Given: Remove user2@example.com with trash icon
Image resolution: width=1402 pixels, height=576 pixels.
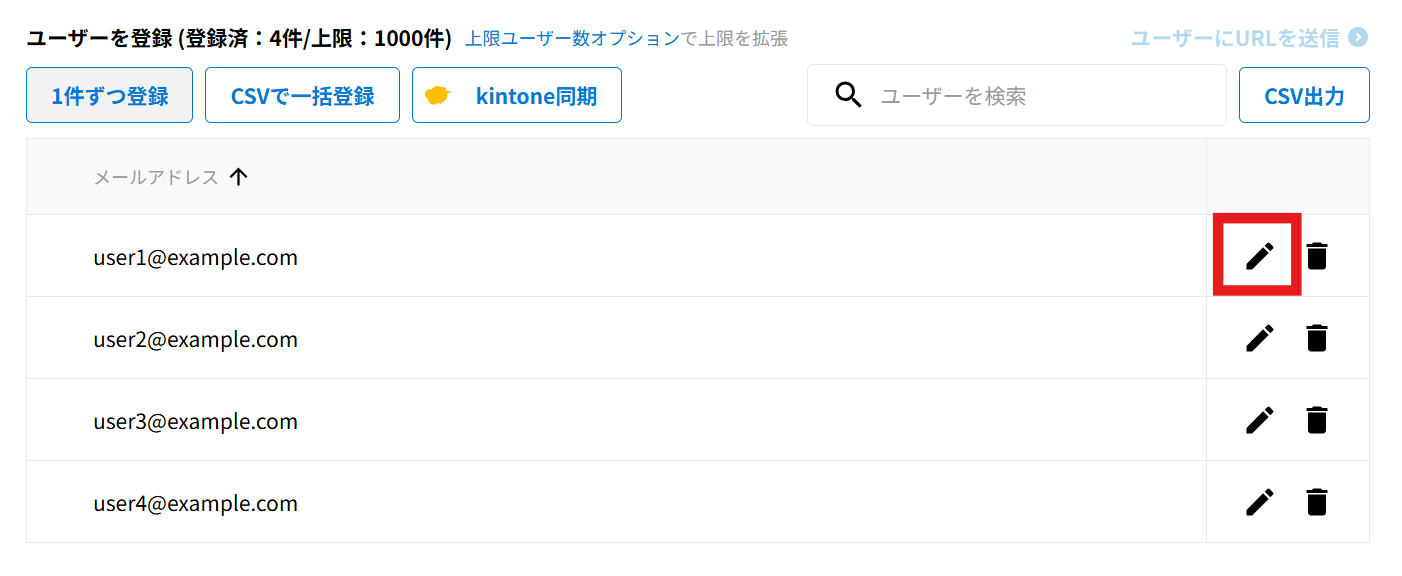Looking at the screenshot, I should tap(1317, 338).
